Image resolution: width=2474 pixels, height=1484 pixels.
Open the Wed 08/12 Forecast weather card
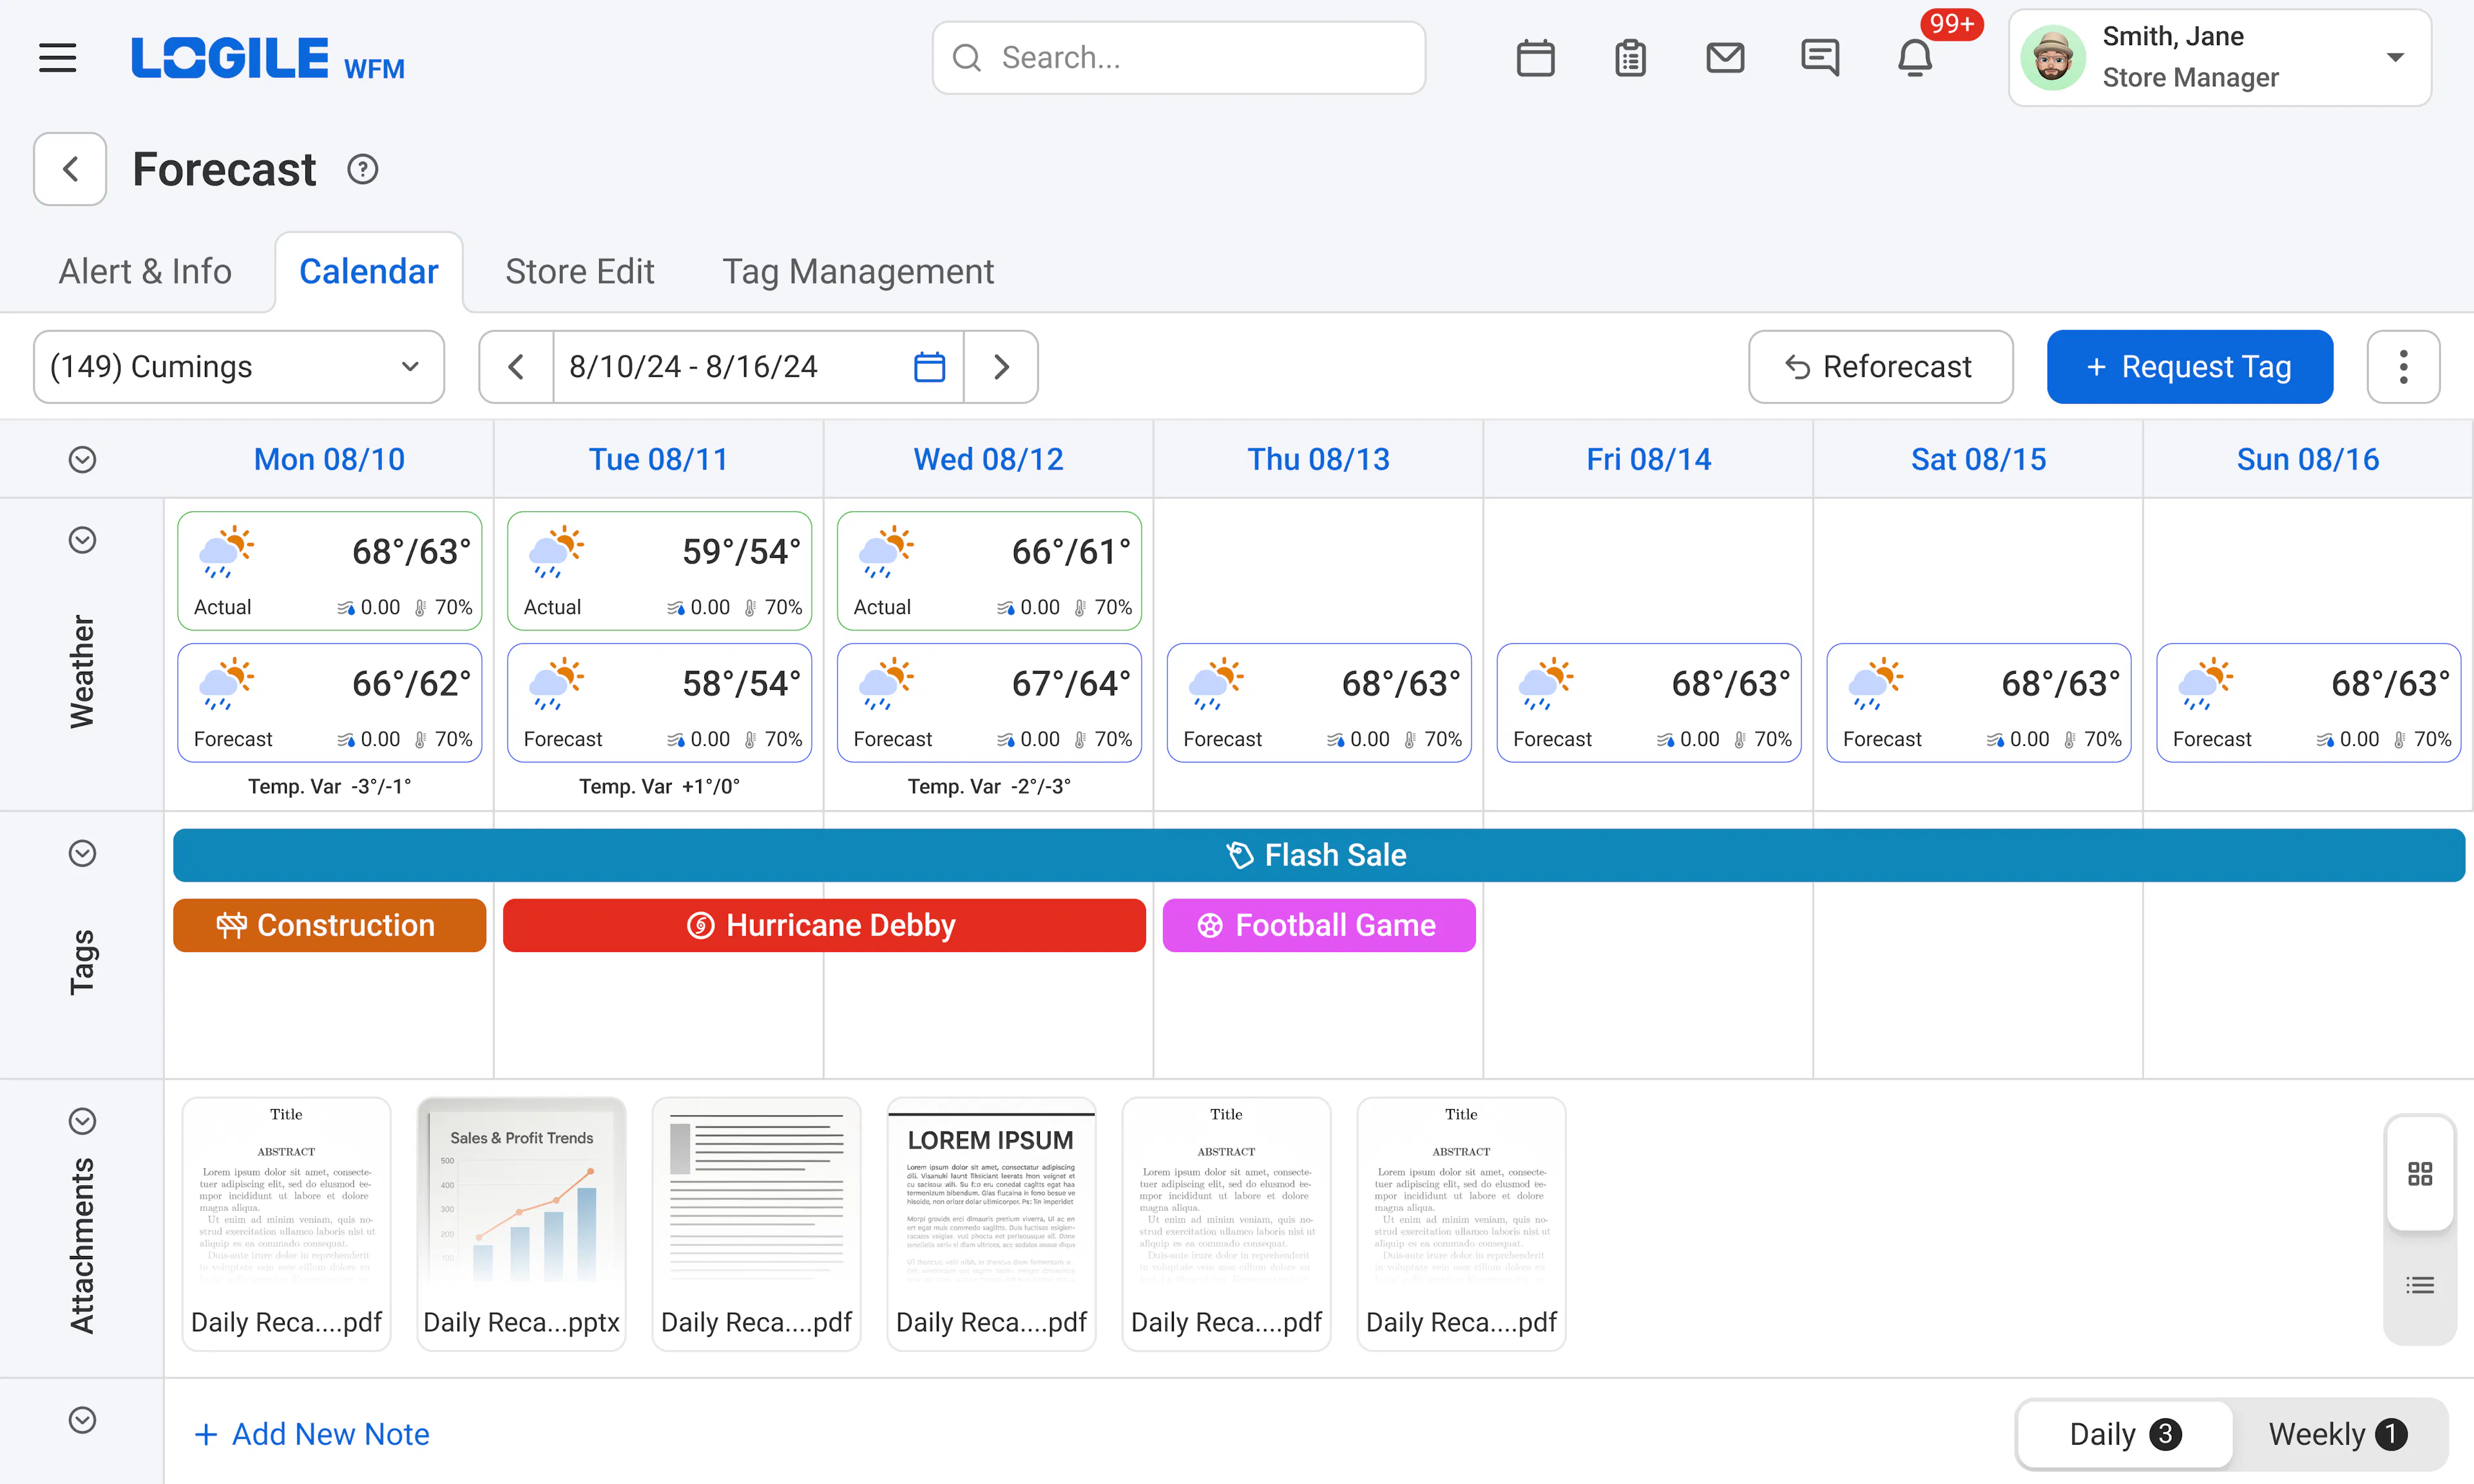pyautogui.click(x=989, y=703)
